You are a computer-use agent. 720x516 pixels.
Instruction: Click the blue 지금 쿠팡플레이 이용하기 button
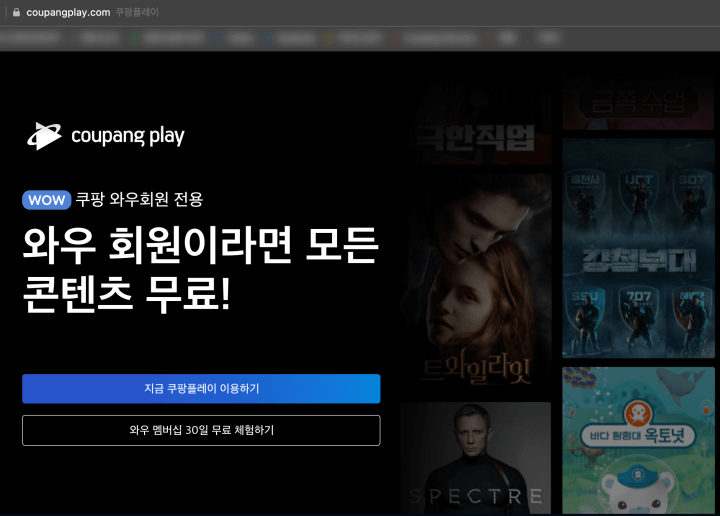[x=201, y=389]
